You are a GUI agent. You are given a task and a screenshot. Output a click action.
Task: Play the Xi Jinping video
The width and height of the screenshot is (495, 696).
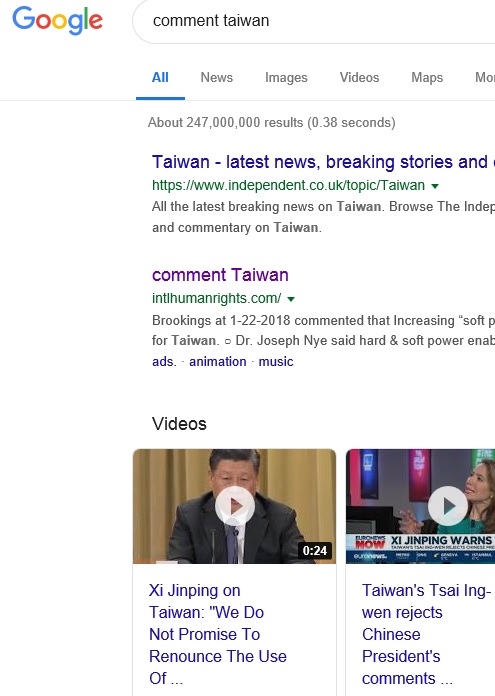(x=235, y=506)
